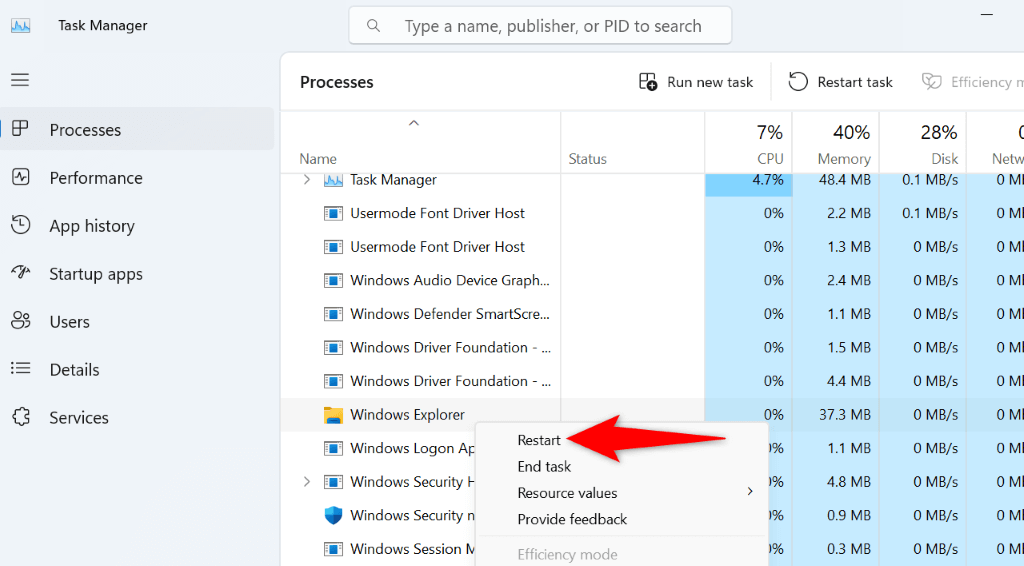Open the App history icon
The height and width of the screenshot is (566, 1024).
click(21, 226)
